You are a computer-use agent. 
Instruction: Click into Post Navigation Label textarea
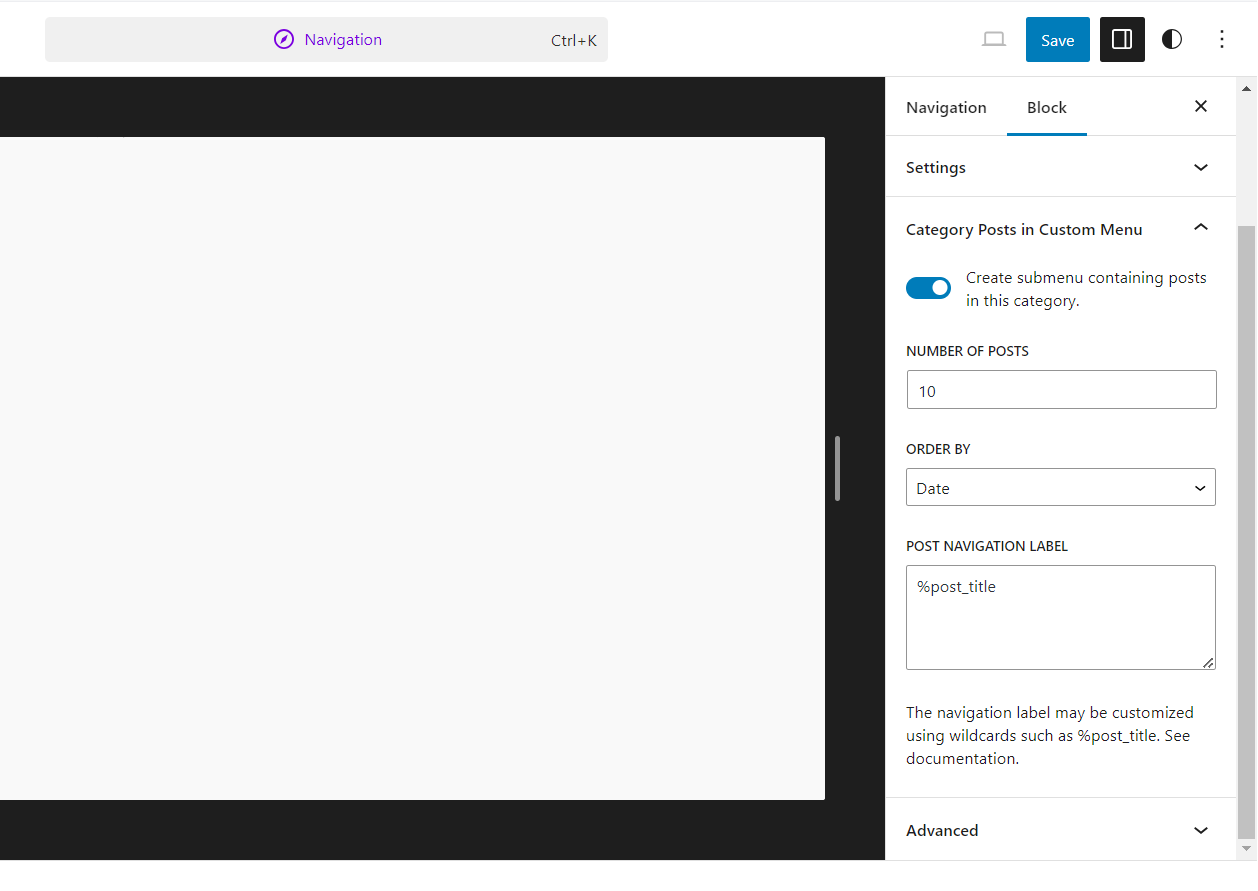[x=1061, y=617]
